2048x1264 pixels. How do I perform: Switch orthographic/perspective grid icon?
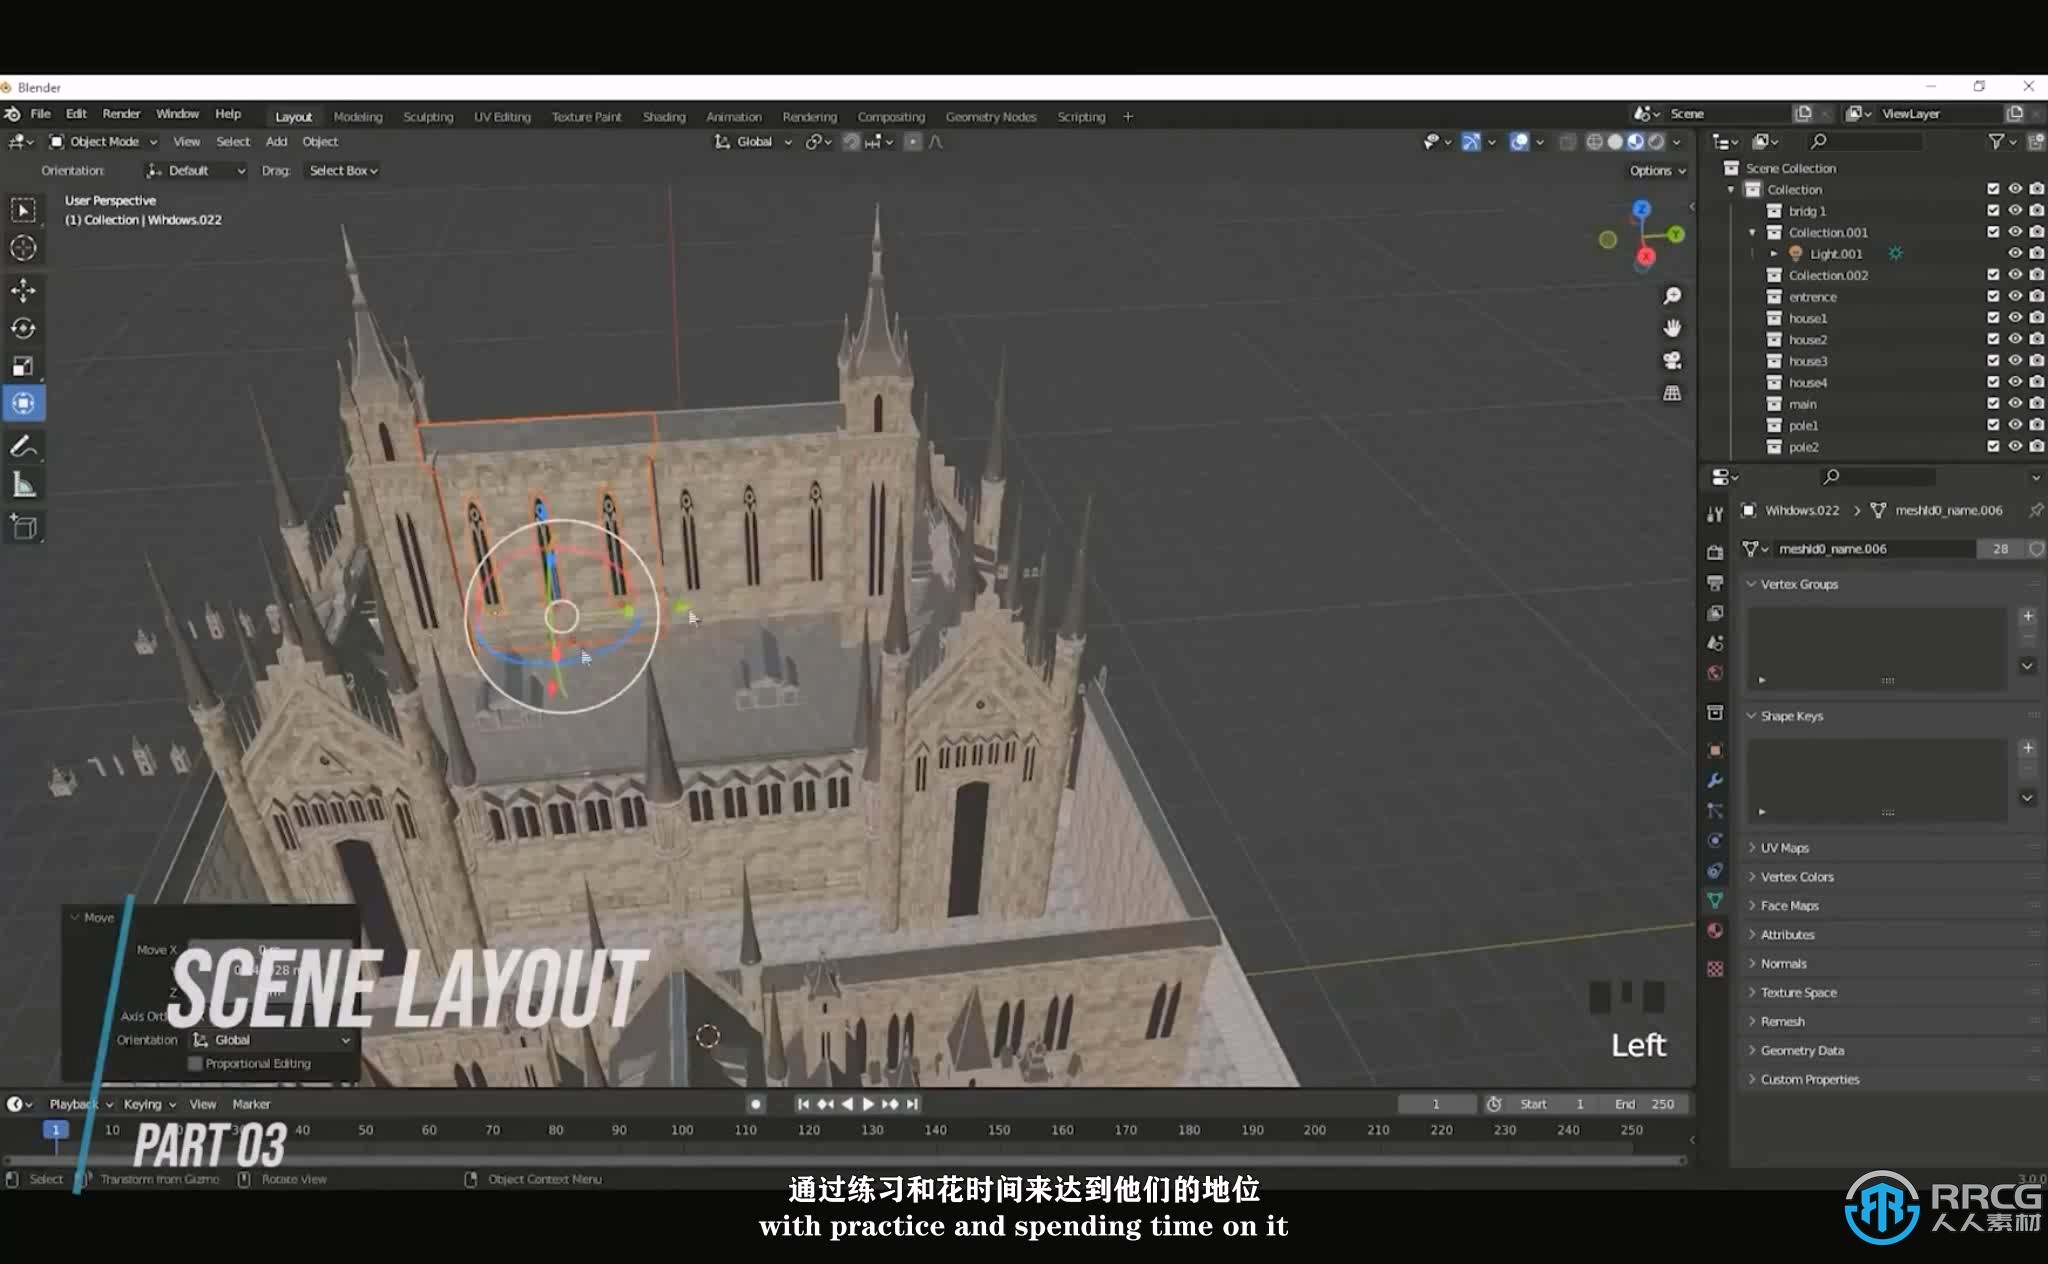click(1672, 393)
